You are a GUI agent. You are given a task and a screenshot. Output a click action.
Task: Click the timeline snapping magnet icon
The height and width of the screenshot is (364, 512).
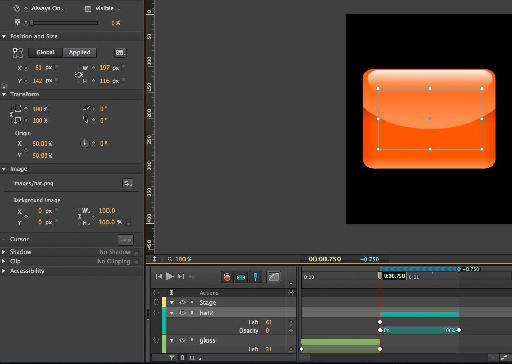(182, 358)
